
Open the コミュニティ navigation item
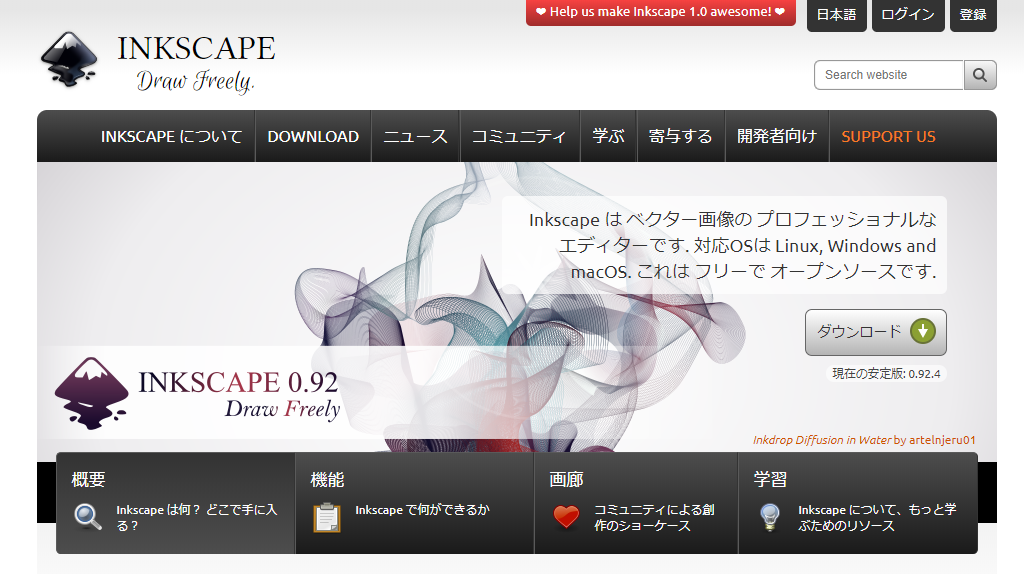519,137
